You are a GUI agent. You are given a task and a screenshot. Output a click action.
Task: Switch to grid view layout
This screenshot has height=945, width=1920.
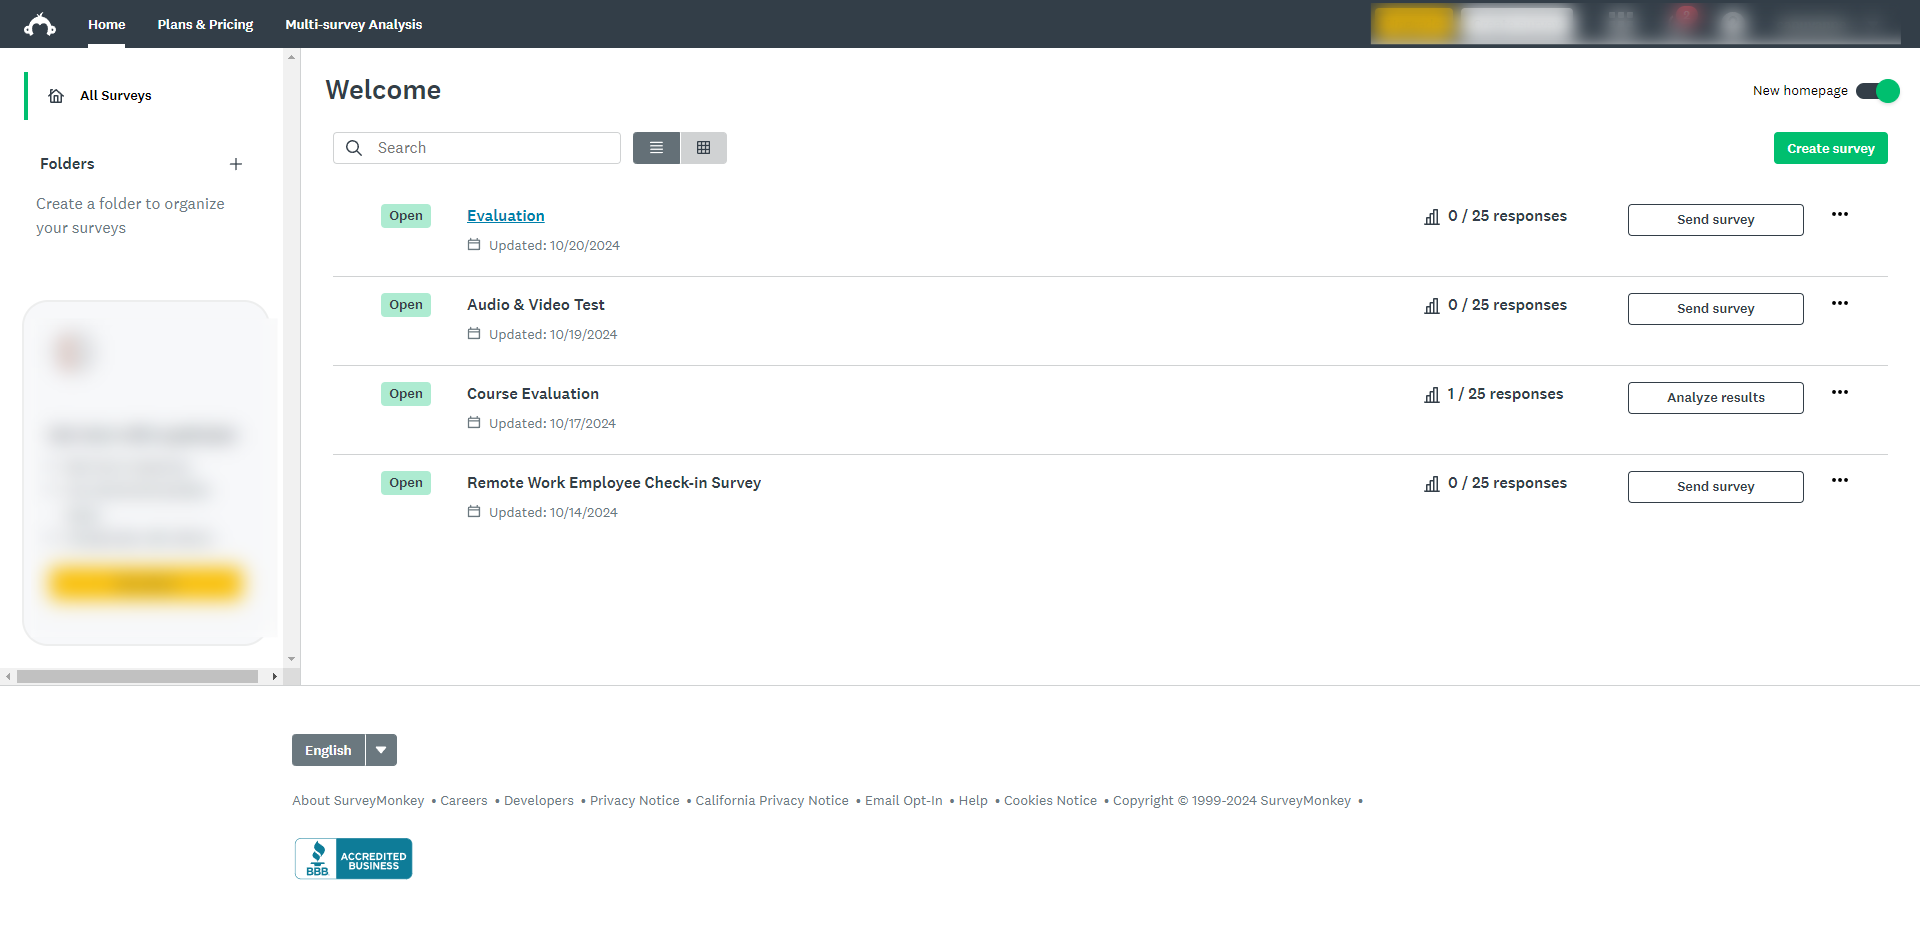704,148
